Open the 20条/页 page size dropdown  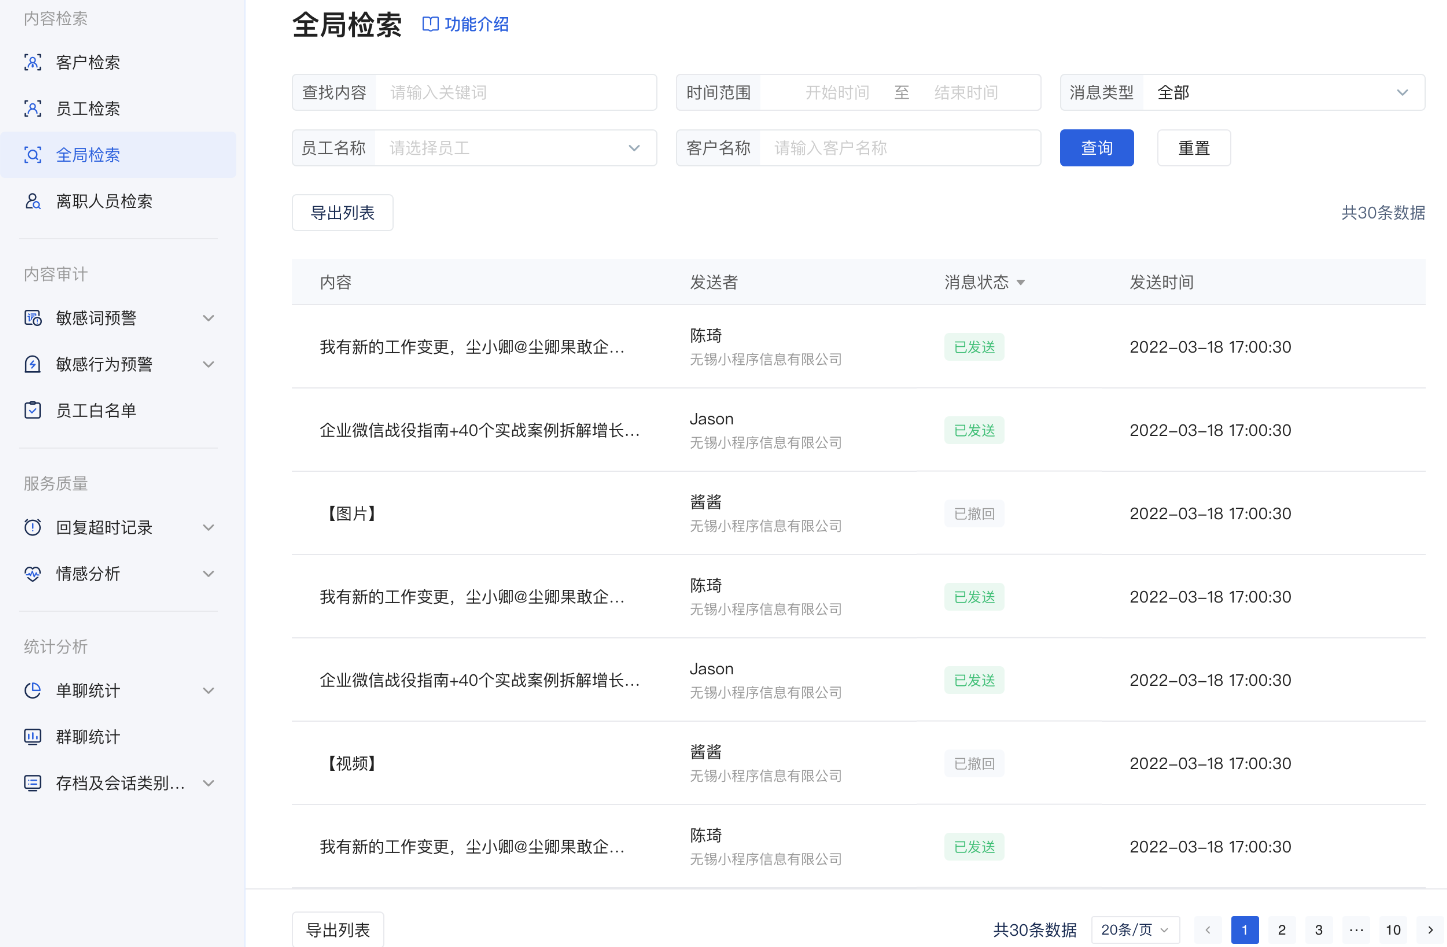[x=1136, y=930]
